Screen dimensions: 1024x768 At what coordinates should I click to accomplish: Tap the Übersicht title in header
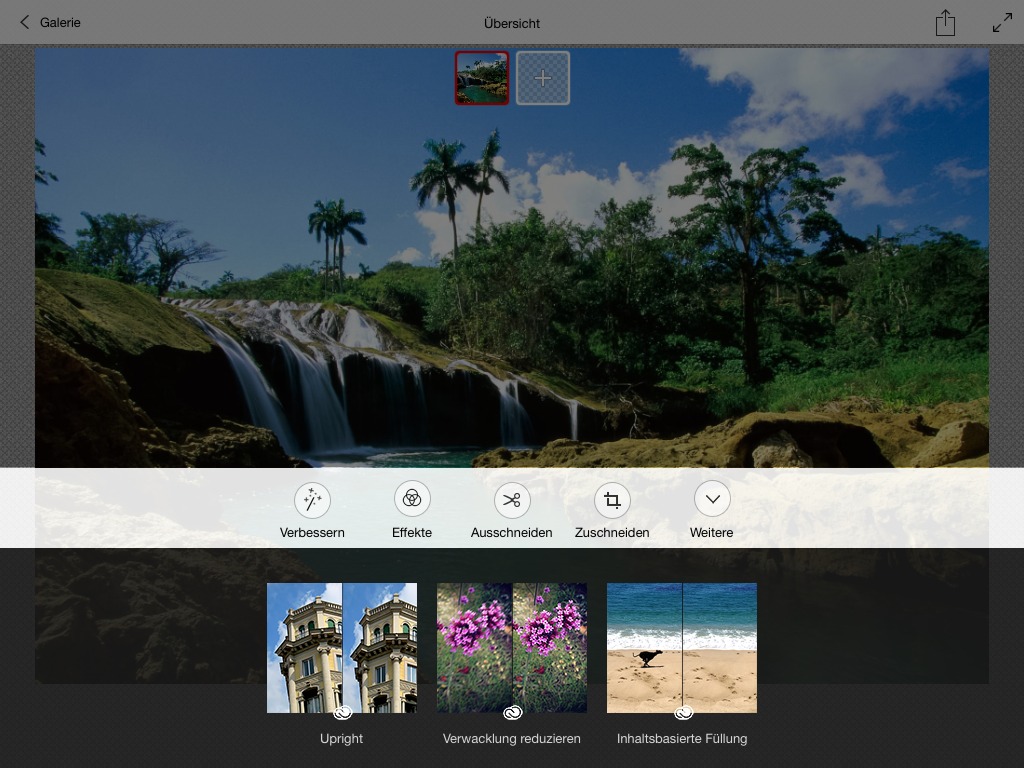pyautogui.click(x=512, y=23)
